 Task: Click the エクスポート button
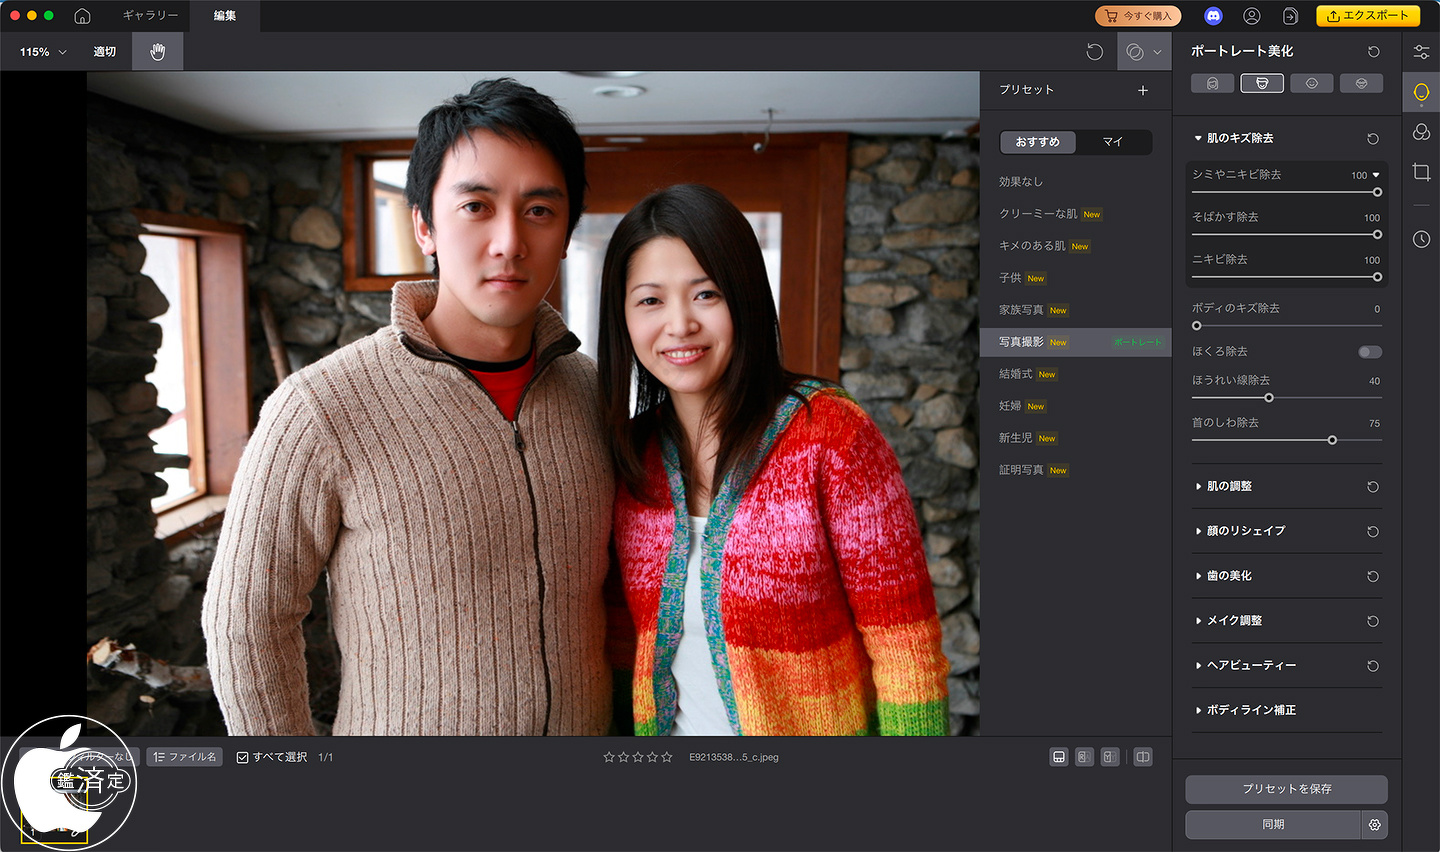pos(1367,16)
